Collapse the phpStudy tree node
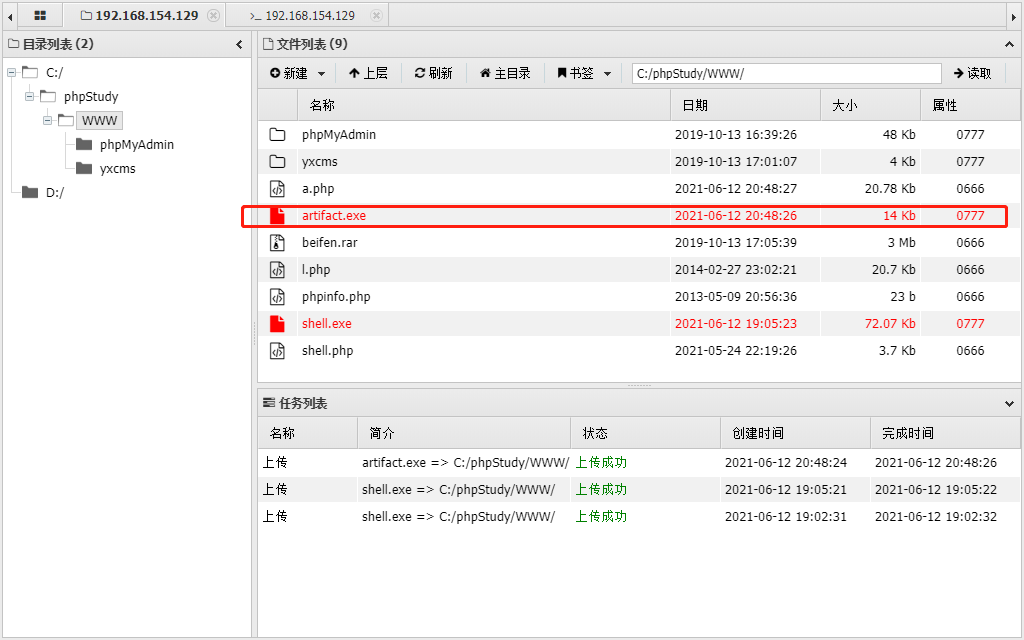The height and width of the screenshot is (640, 1024). [x=29, y=97]
